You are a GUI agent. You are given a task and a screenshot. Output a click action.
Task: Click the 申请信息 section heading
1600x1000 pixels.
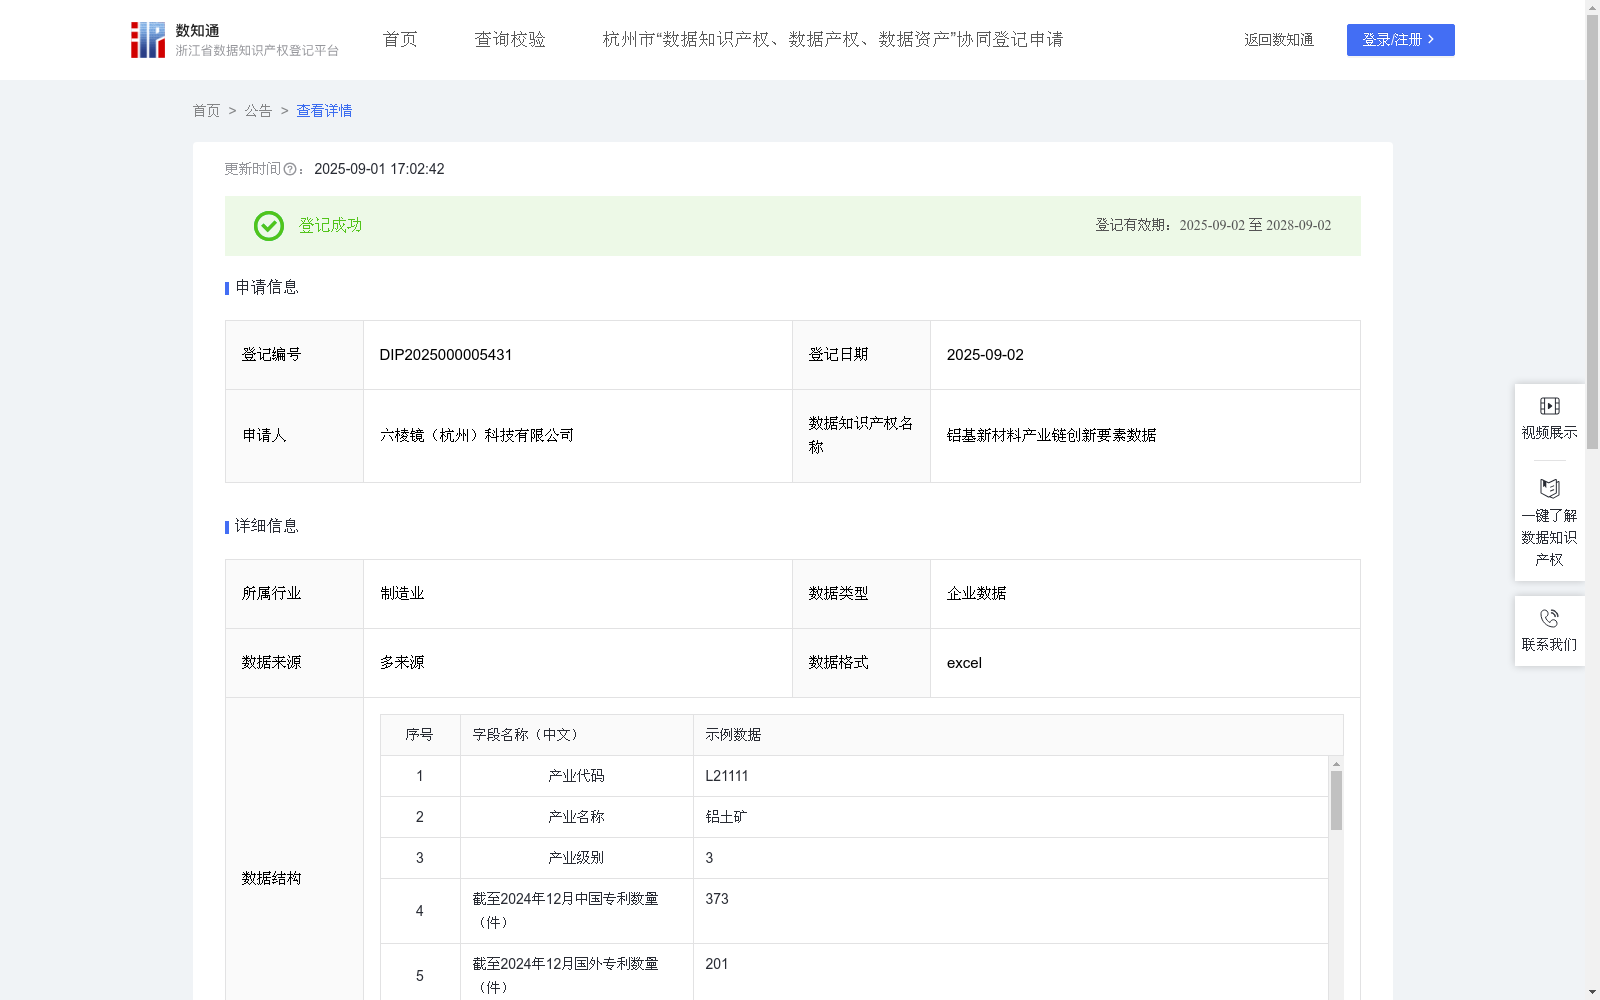(266, 288)
